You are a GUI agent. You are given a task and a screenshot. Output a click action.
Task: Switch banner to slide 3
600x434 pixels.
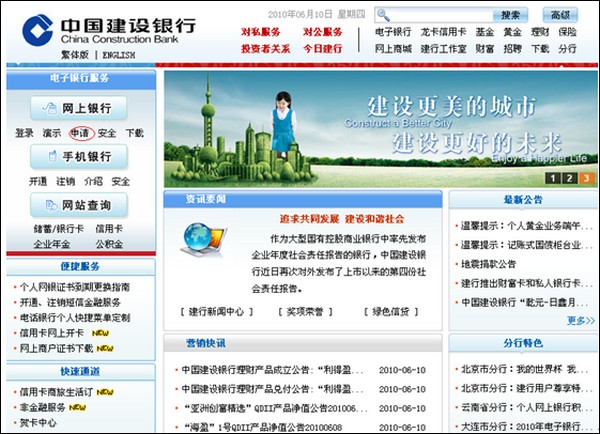point(585,178)
